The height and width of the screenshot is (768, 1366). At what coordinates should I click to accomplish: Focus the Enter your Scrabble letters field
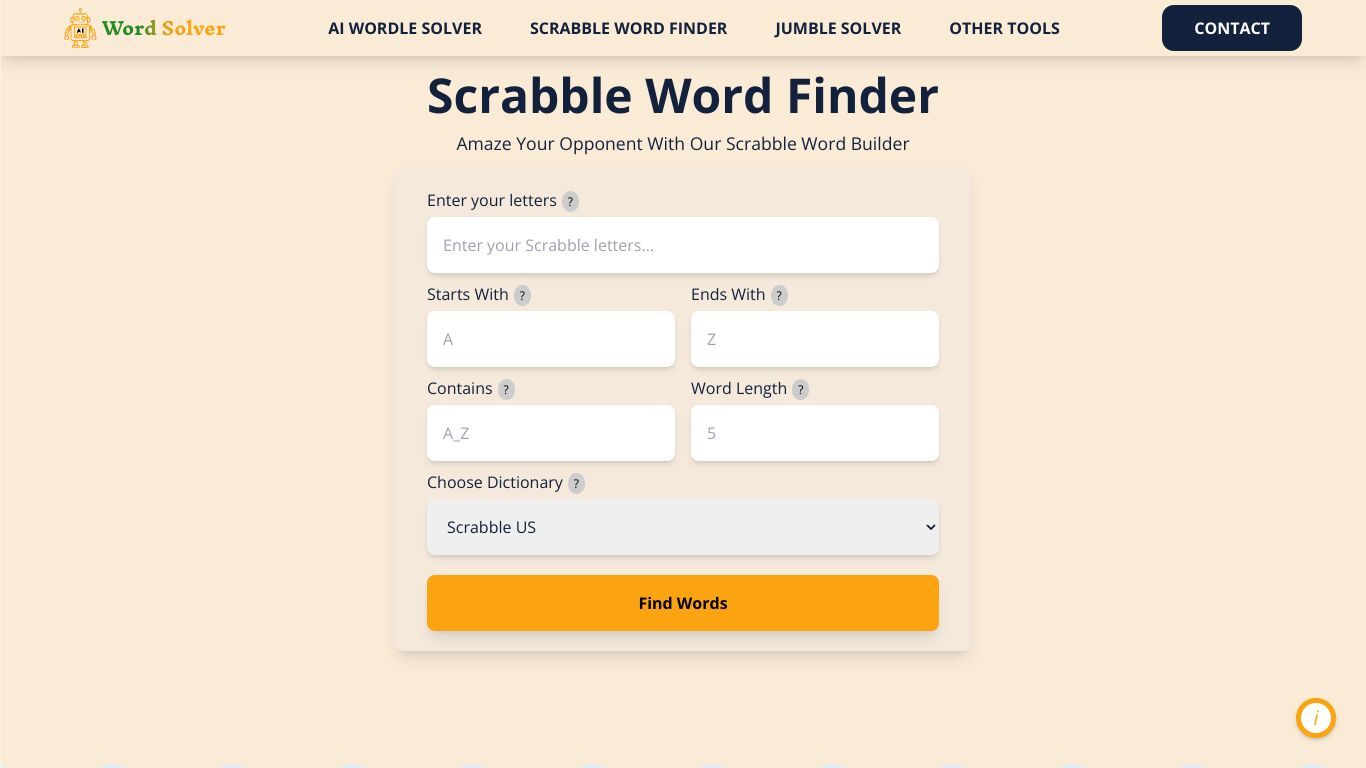(x=683, y=245)
